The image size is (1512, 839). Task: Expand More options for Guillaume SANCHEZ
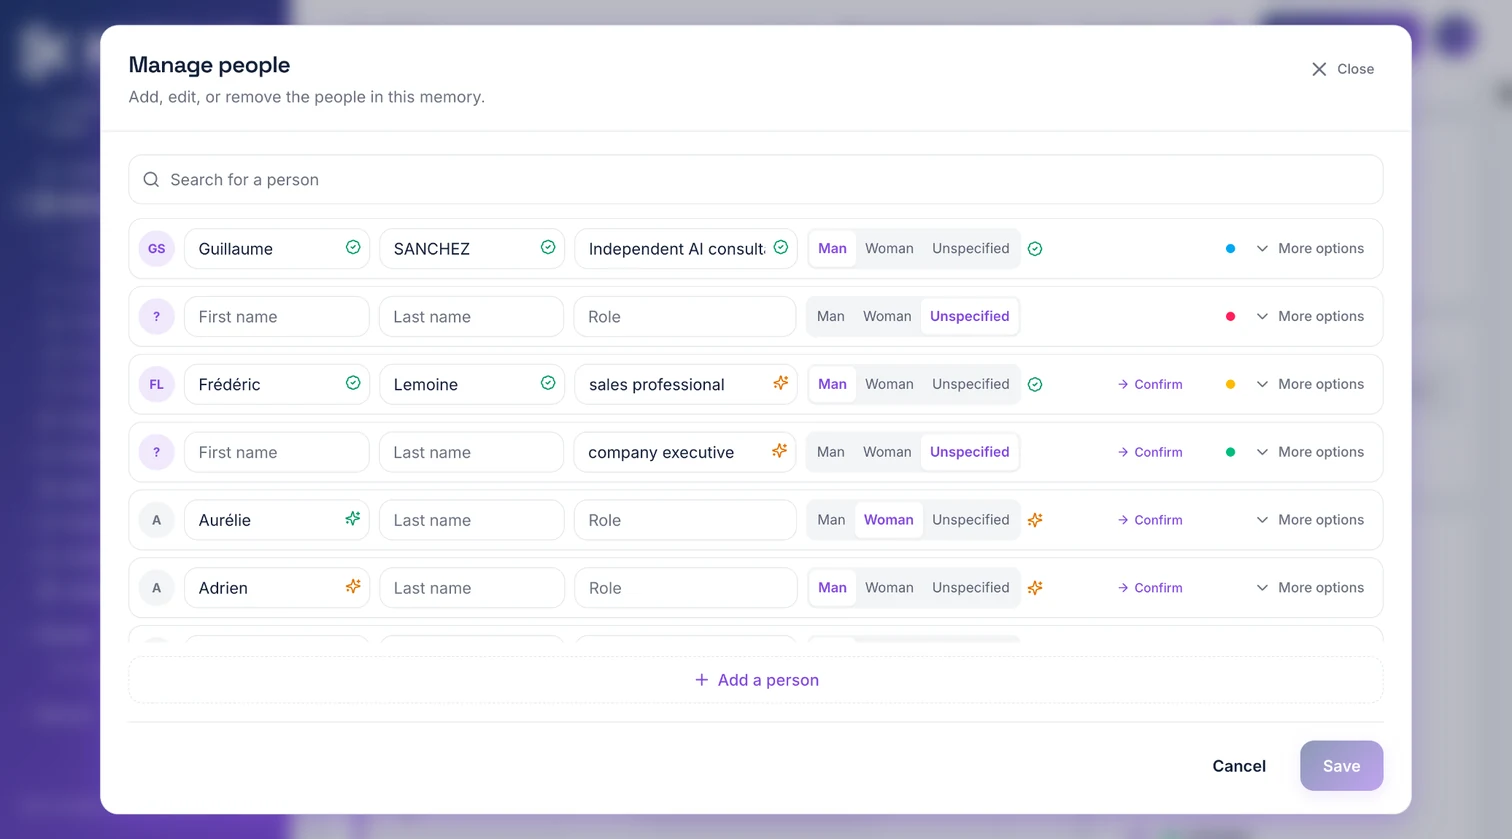tap(1310, 249)
